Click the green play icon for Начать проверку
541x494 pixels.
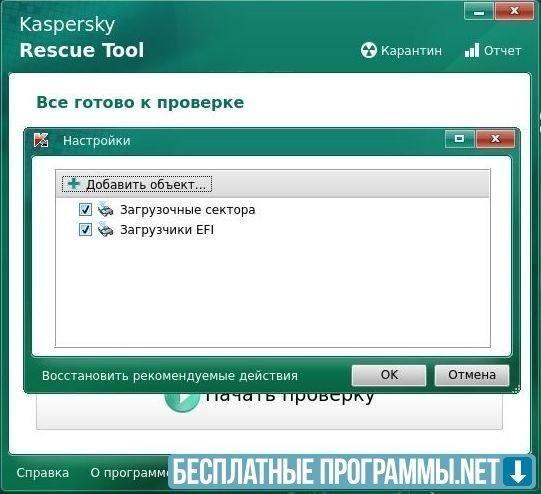[182, 401]
